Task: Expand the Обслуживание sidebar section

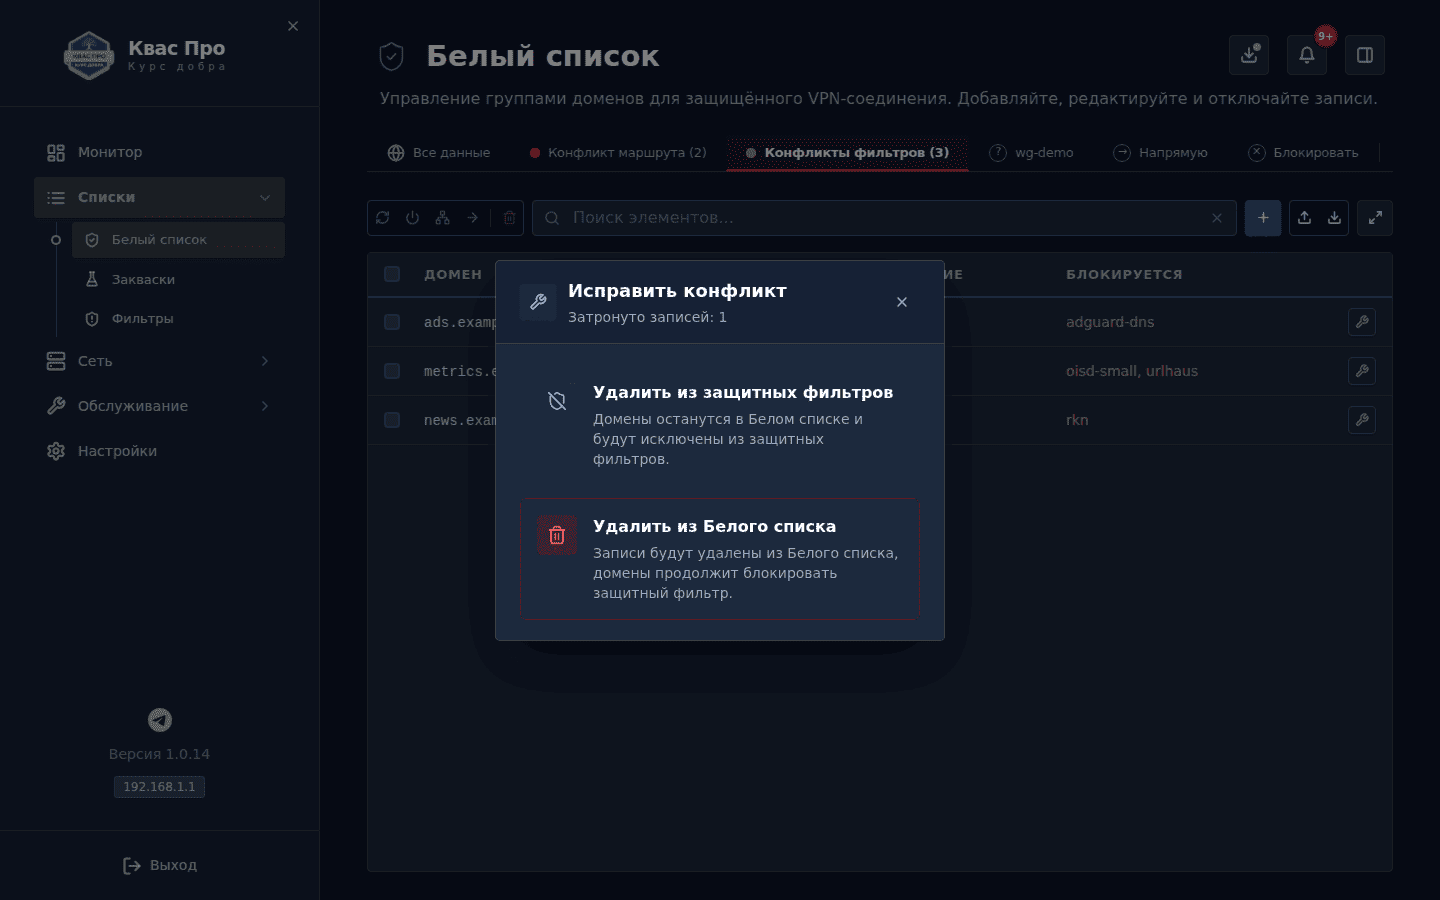Action: (x=160, y=406)
